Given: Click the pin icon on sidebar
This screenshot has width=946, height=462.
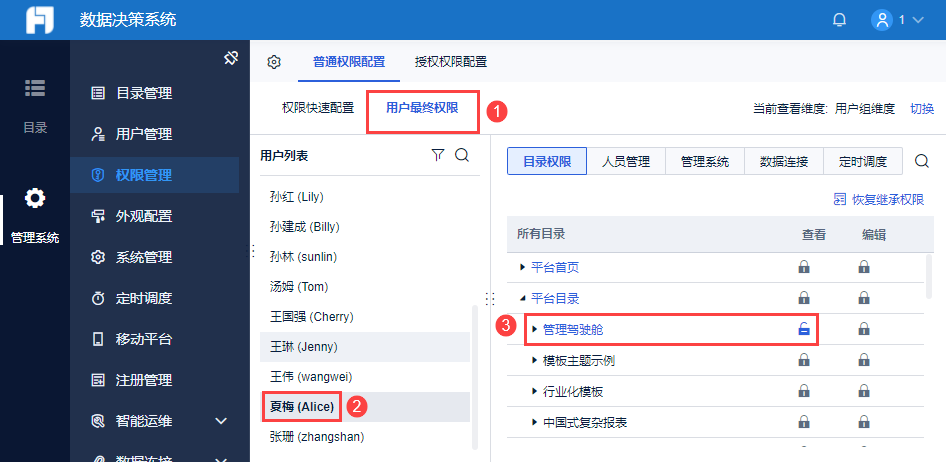Looking at the screenshot, I should tap(230, 59).
